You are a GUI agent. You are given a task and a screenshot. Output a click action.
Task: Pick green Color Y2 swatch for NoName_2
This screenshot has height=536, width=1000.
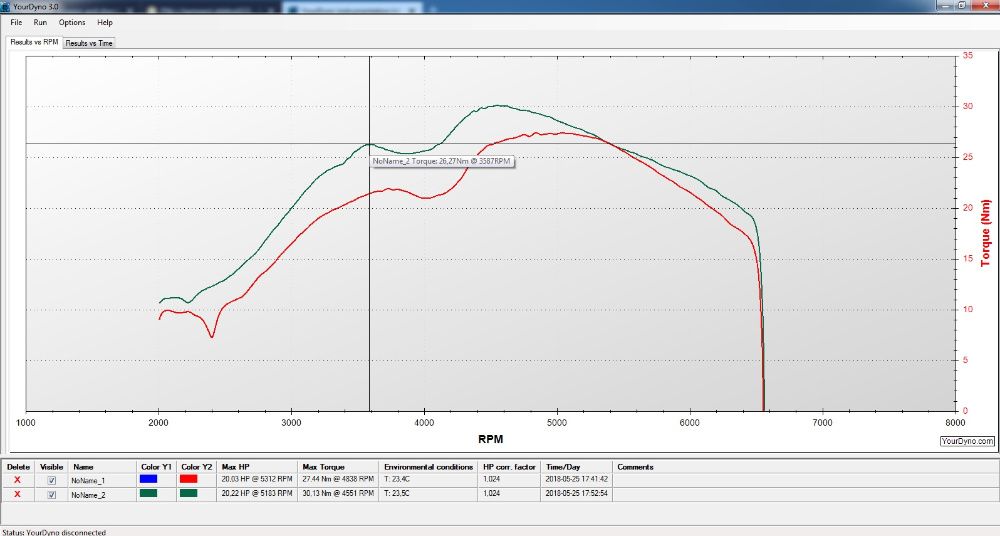189,493
